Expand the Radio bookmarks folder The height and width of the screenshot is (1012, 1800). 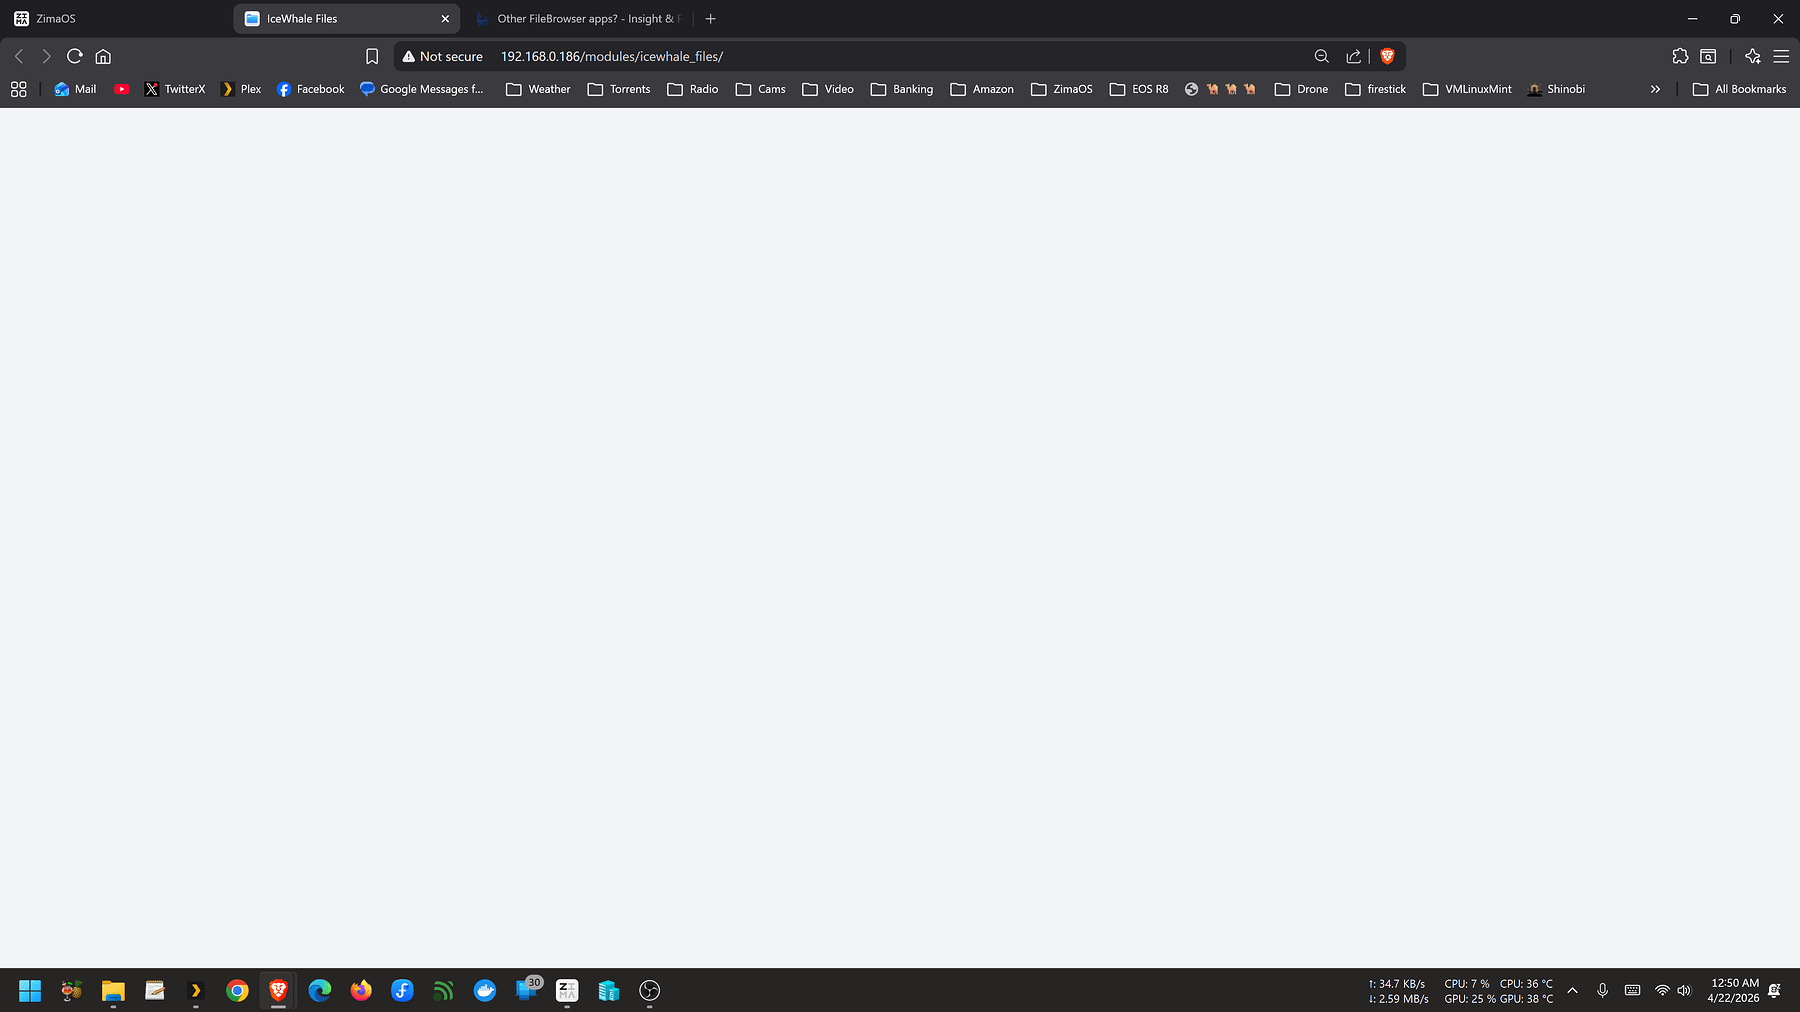(693, 89)
